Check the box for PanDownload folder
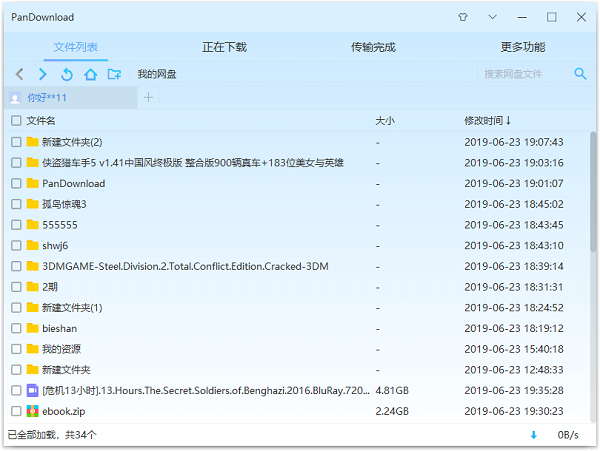Image resolution: width=600 pixels, height=451 pixels. [x=16, y=183]
